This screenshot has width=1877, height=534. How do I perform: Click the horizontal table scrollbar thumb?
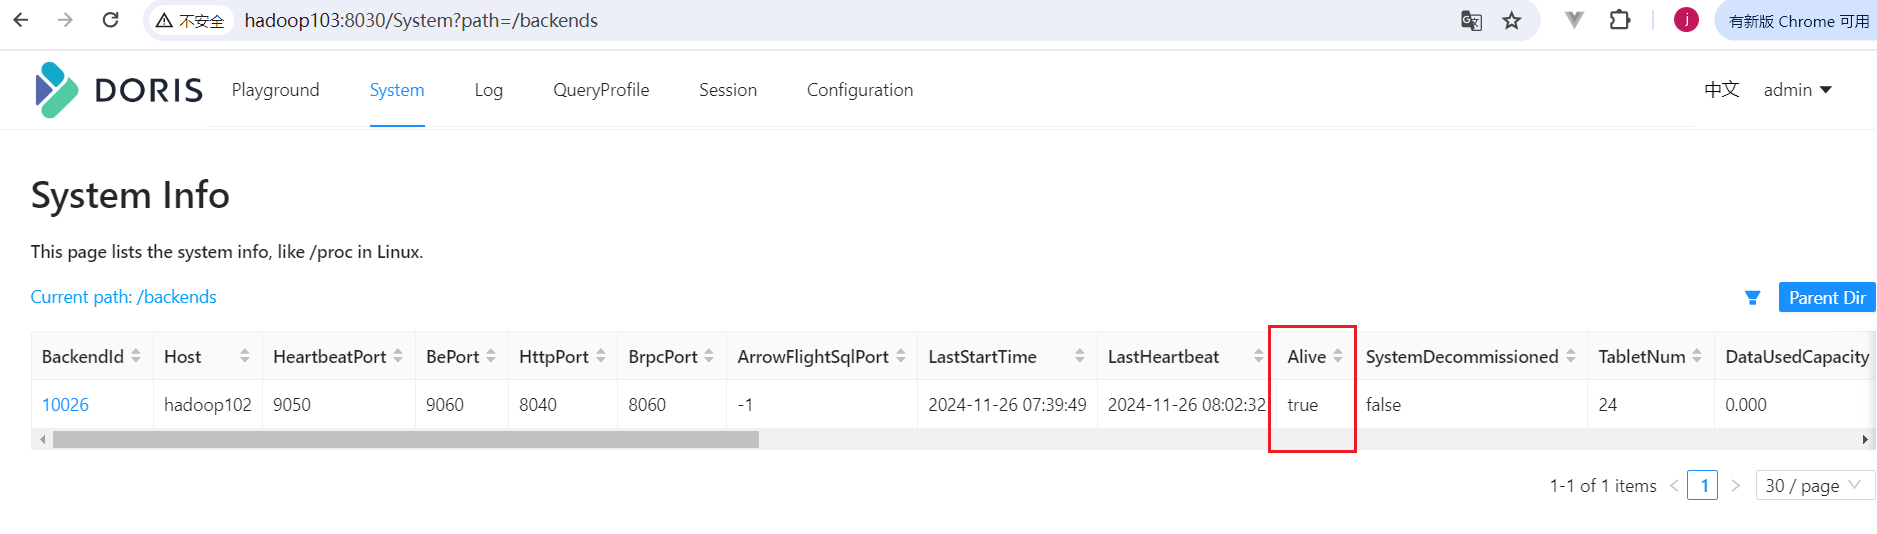pyautogui.click(x=406, y=439)
